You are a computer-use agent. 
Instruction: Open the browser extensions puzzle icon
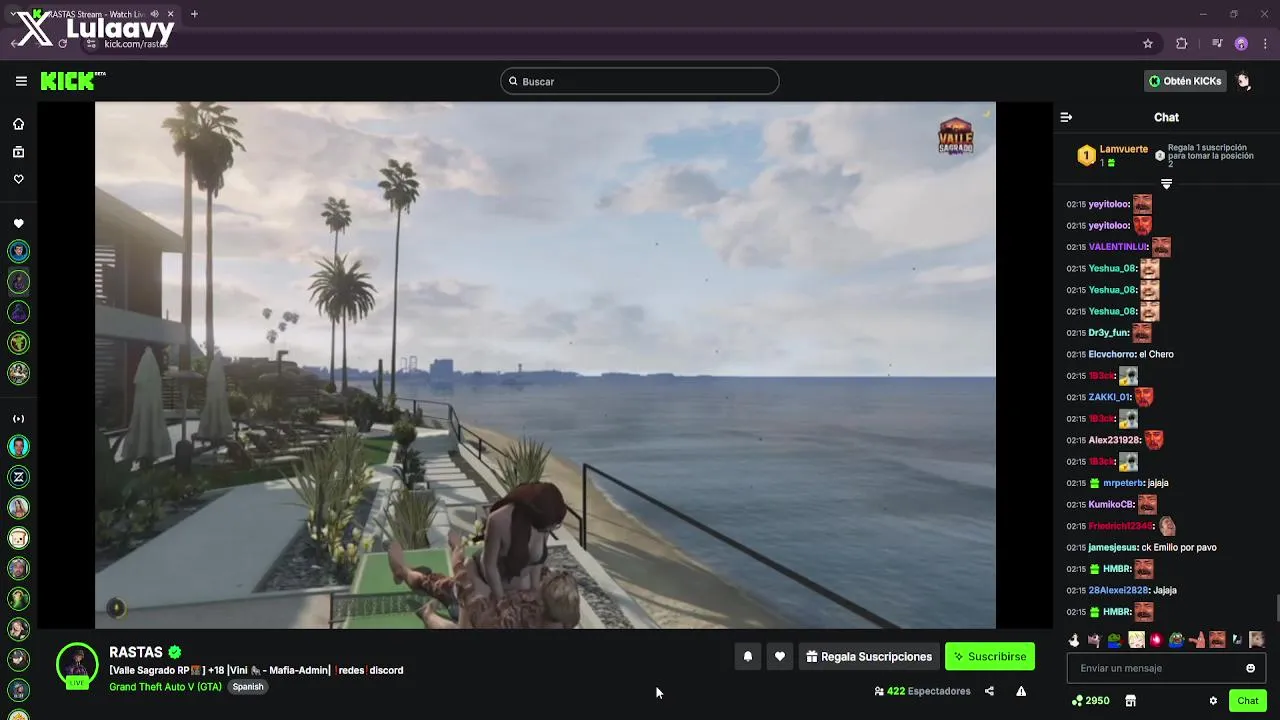click(1182, 43)
